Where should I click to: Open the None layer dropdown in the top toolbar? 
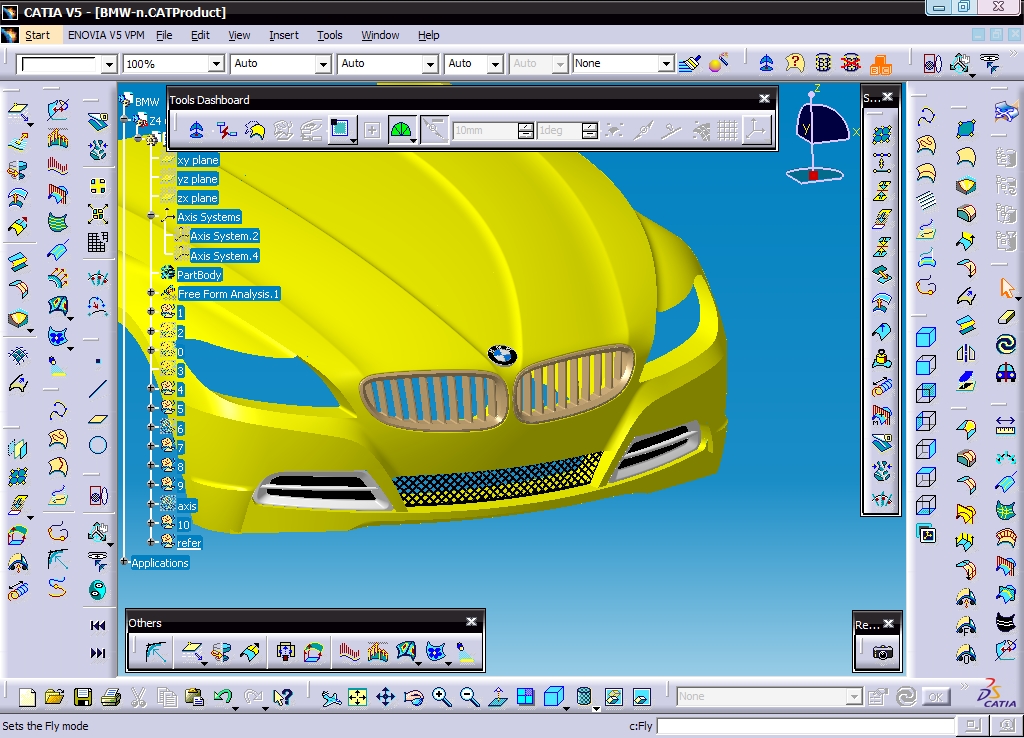pyautogui.click(x=665, y=63)
